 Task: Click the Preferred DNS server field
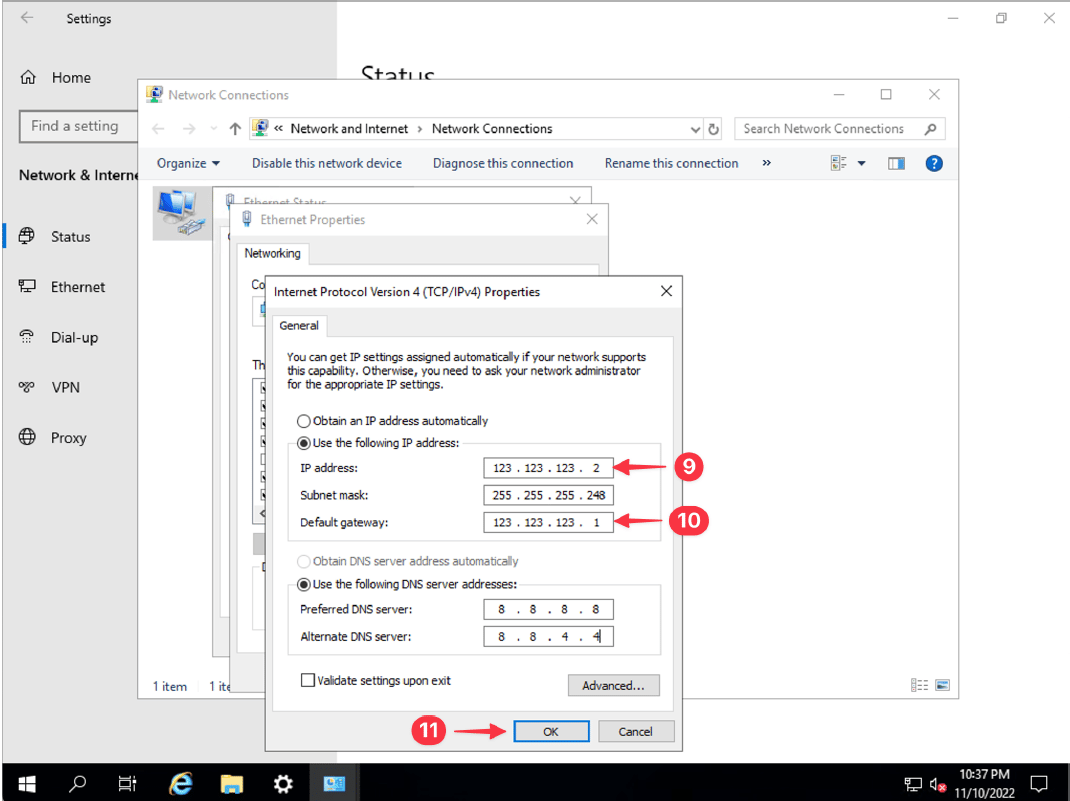[x=548, y=609]
